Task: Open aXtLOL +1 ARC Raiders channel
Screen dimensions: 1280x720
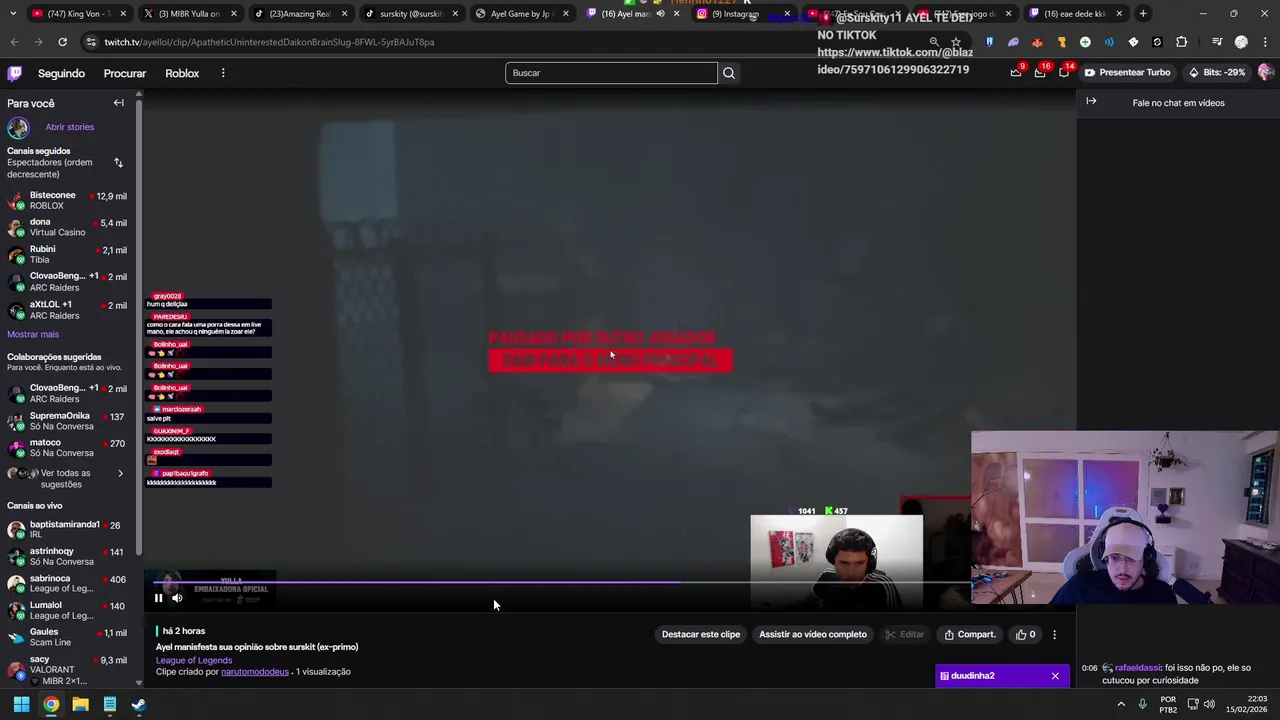Action: (68, 310)
